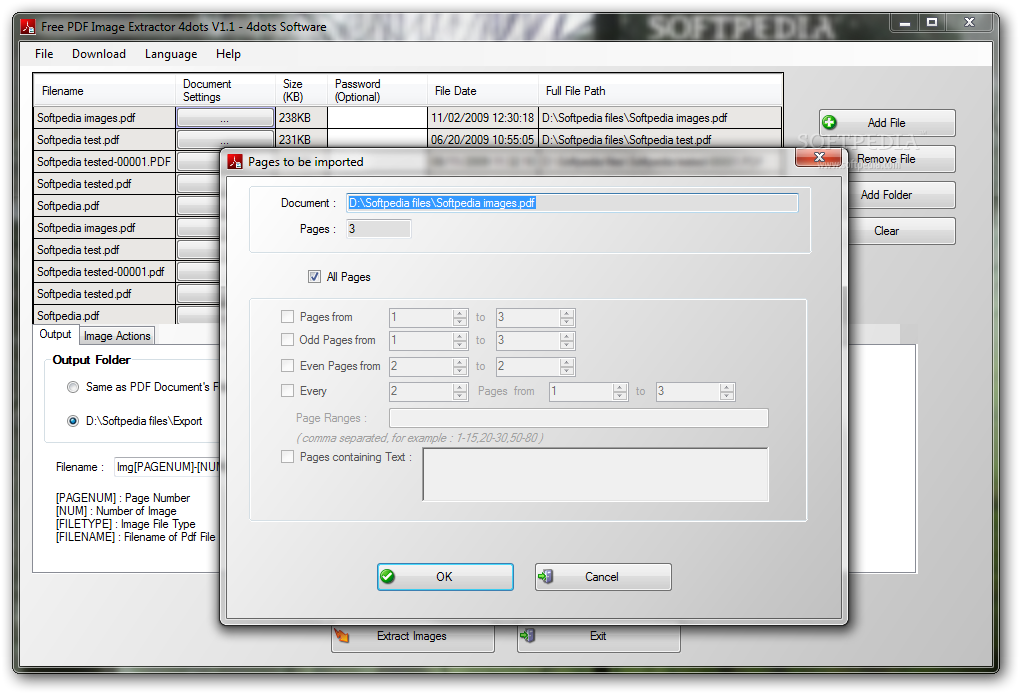Click the Add File button
The width and height of the screenshot is (1020, 694).
pos(887,123)
